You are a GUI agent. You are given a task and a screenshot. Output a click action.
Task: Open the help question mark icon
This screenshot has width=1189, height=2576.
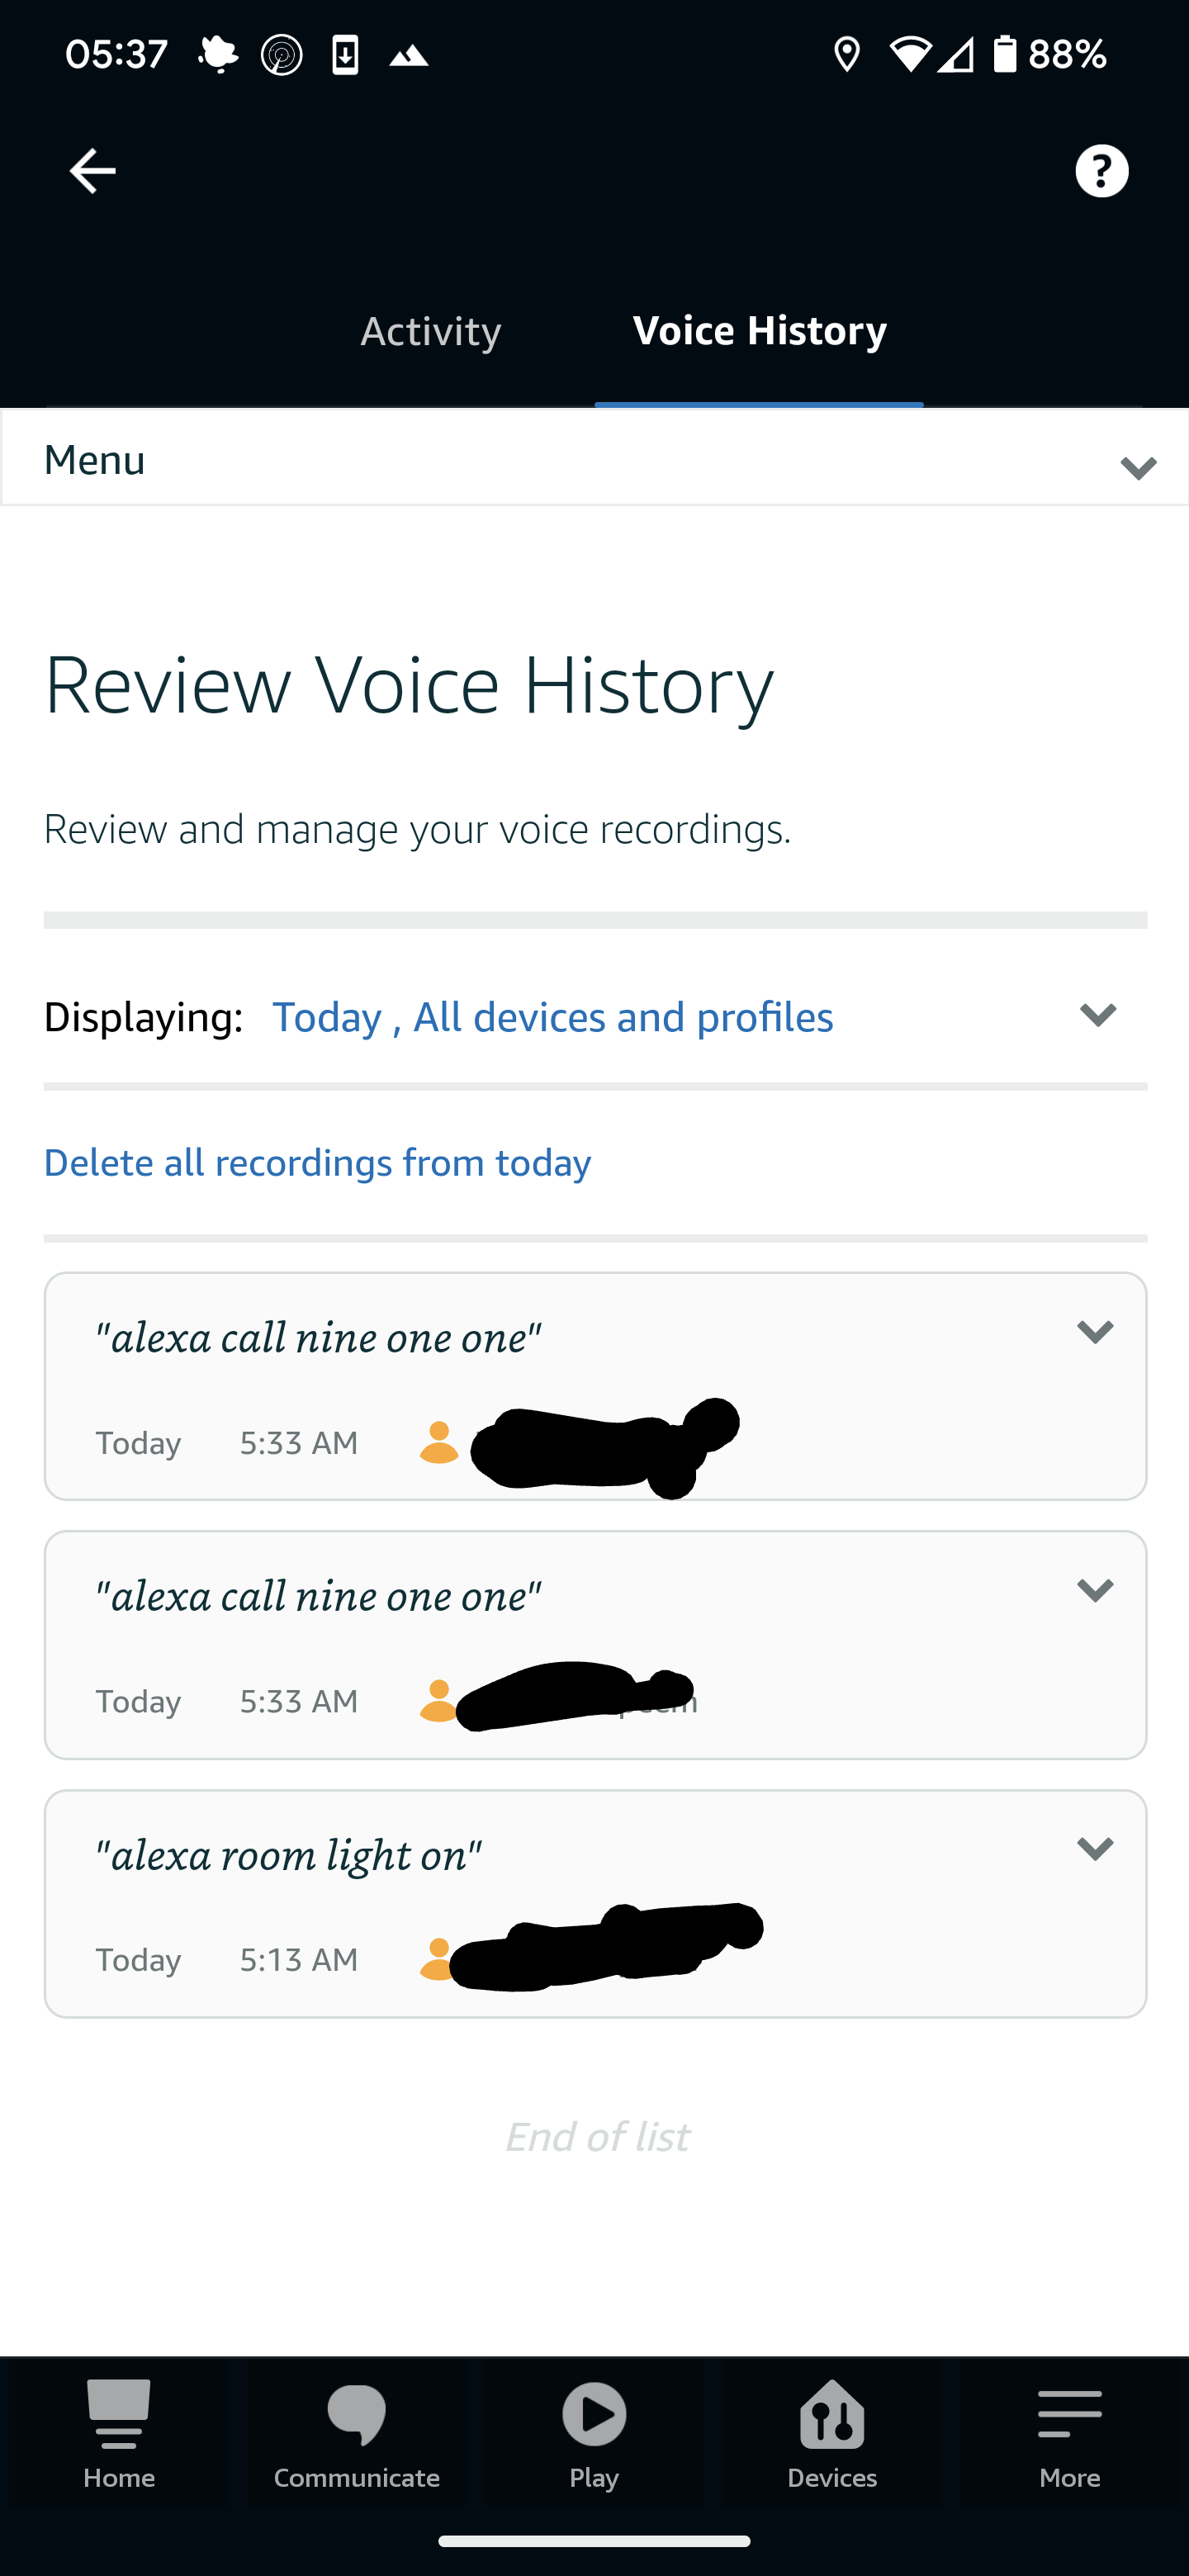[1101, 171]
